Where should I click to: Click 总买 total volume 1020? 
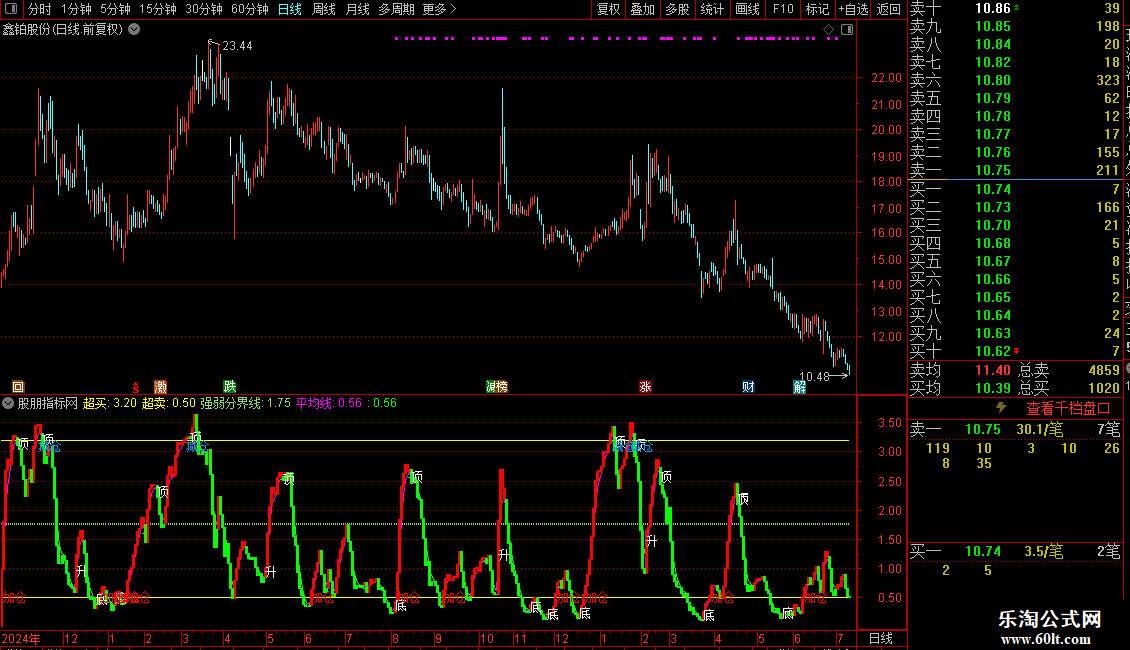(x=1104, y=388)
